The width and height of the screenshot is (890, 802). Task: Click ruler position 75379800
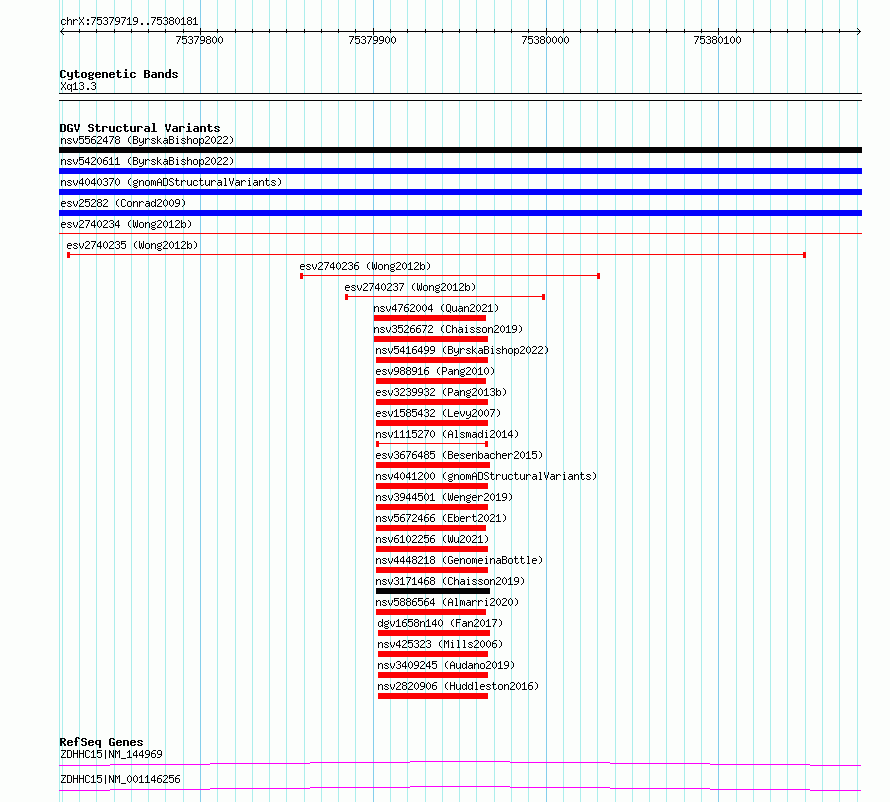pyautogui.click(x=199, y=40)
